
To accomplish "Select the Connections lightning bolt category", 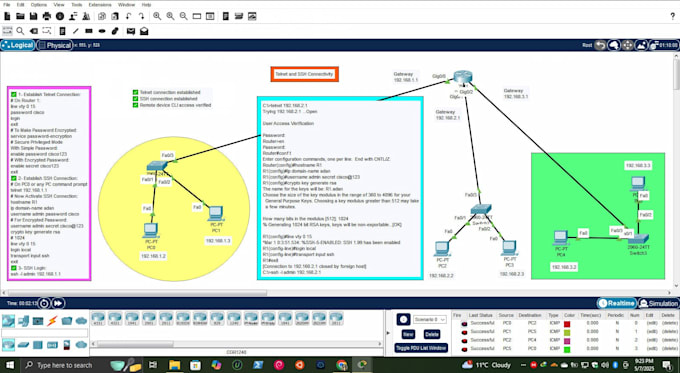I will click(52, 321).
